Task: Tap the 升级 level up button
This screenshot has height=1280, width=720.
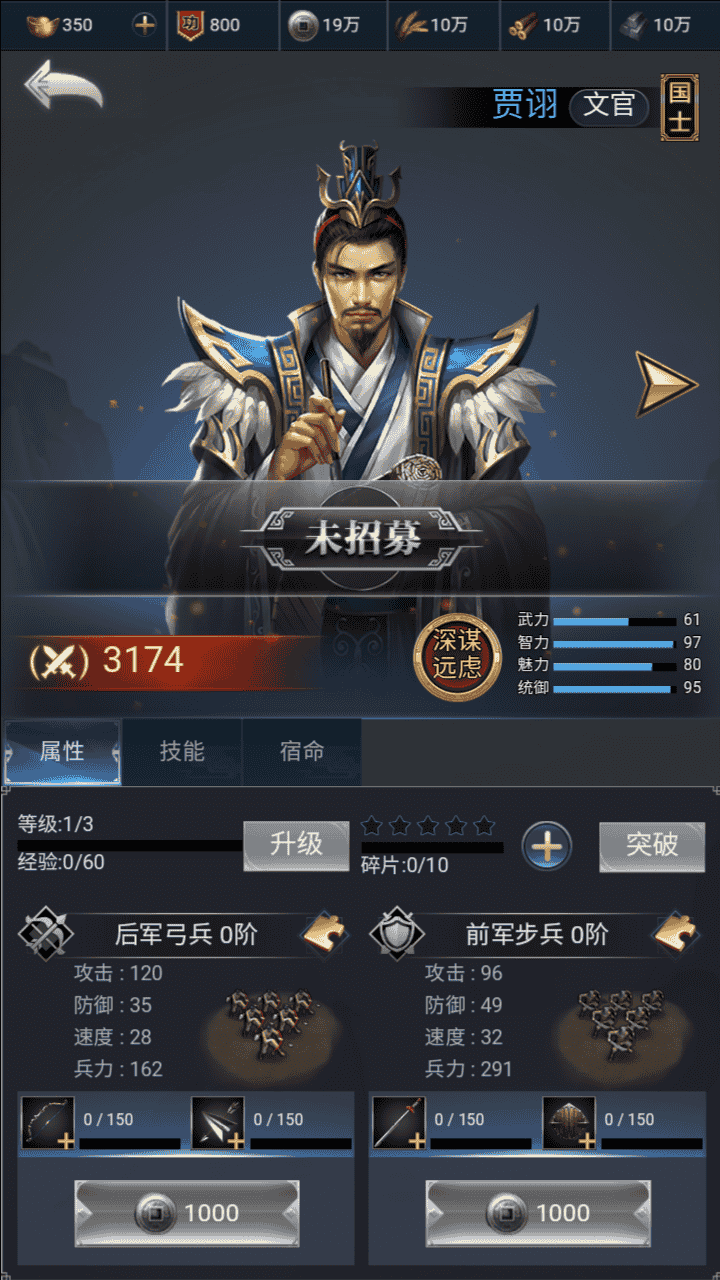Action: (x=296, y=846)
